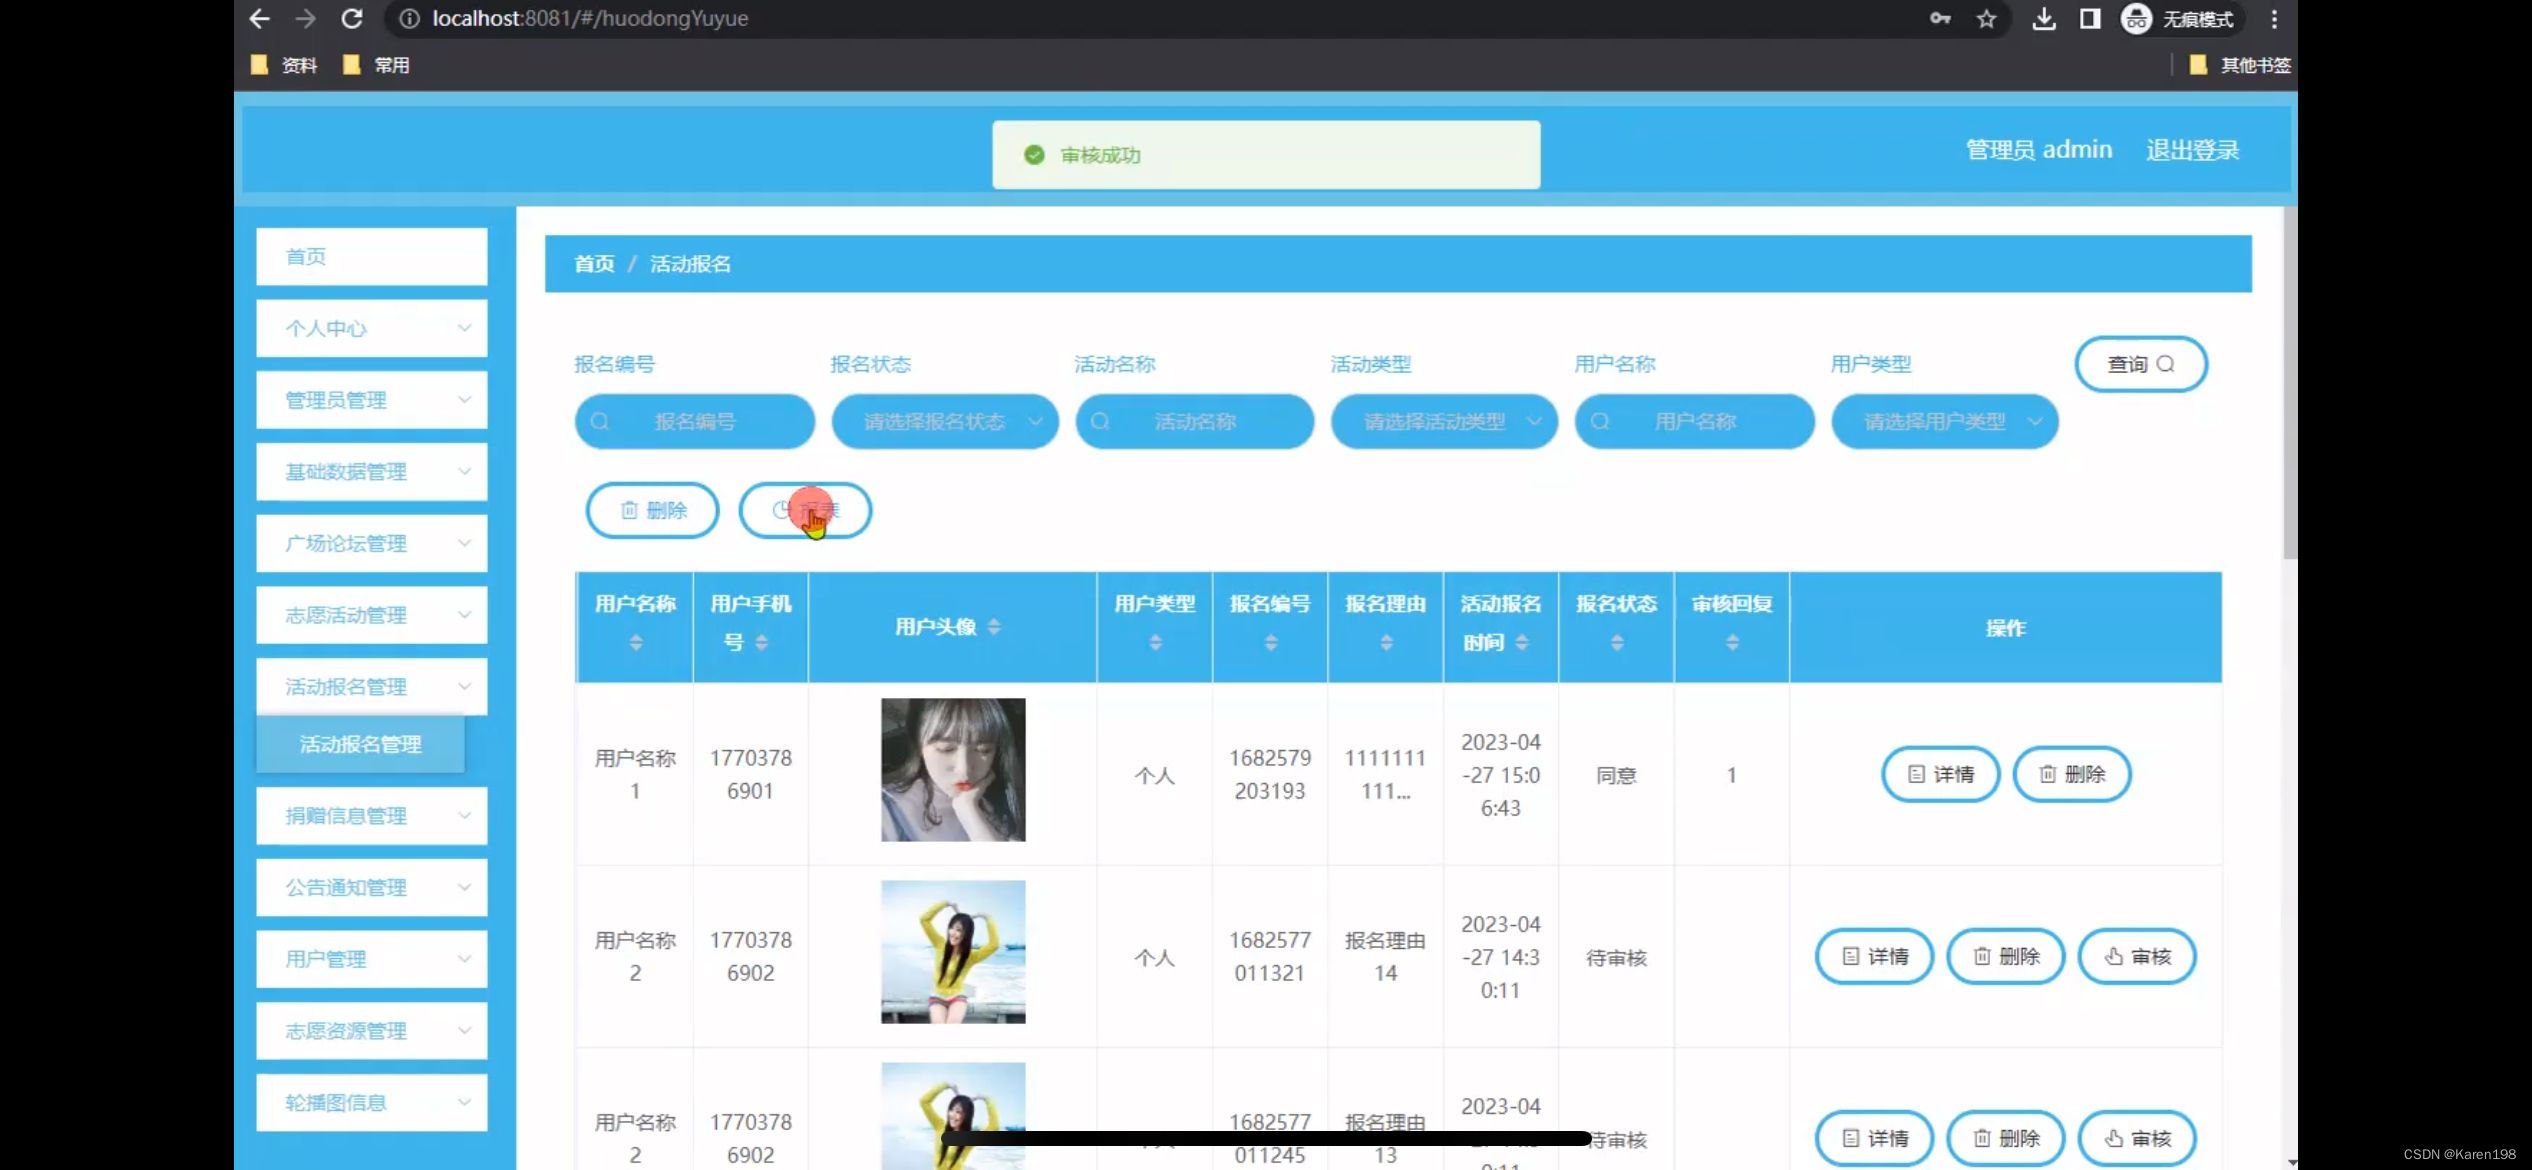This screenshot has height=1170, width=2532.
Task: Expand the 基础数据管理 sidebar menu
Action: (372, 472)
